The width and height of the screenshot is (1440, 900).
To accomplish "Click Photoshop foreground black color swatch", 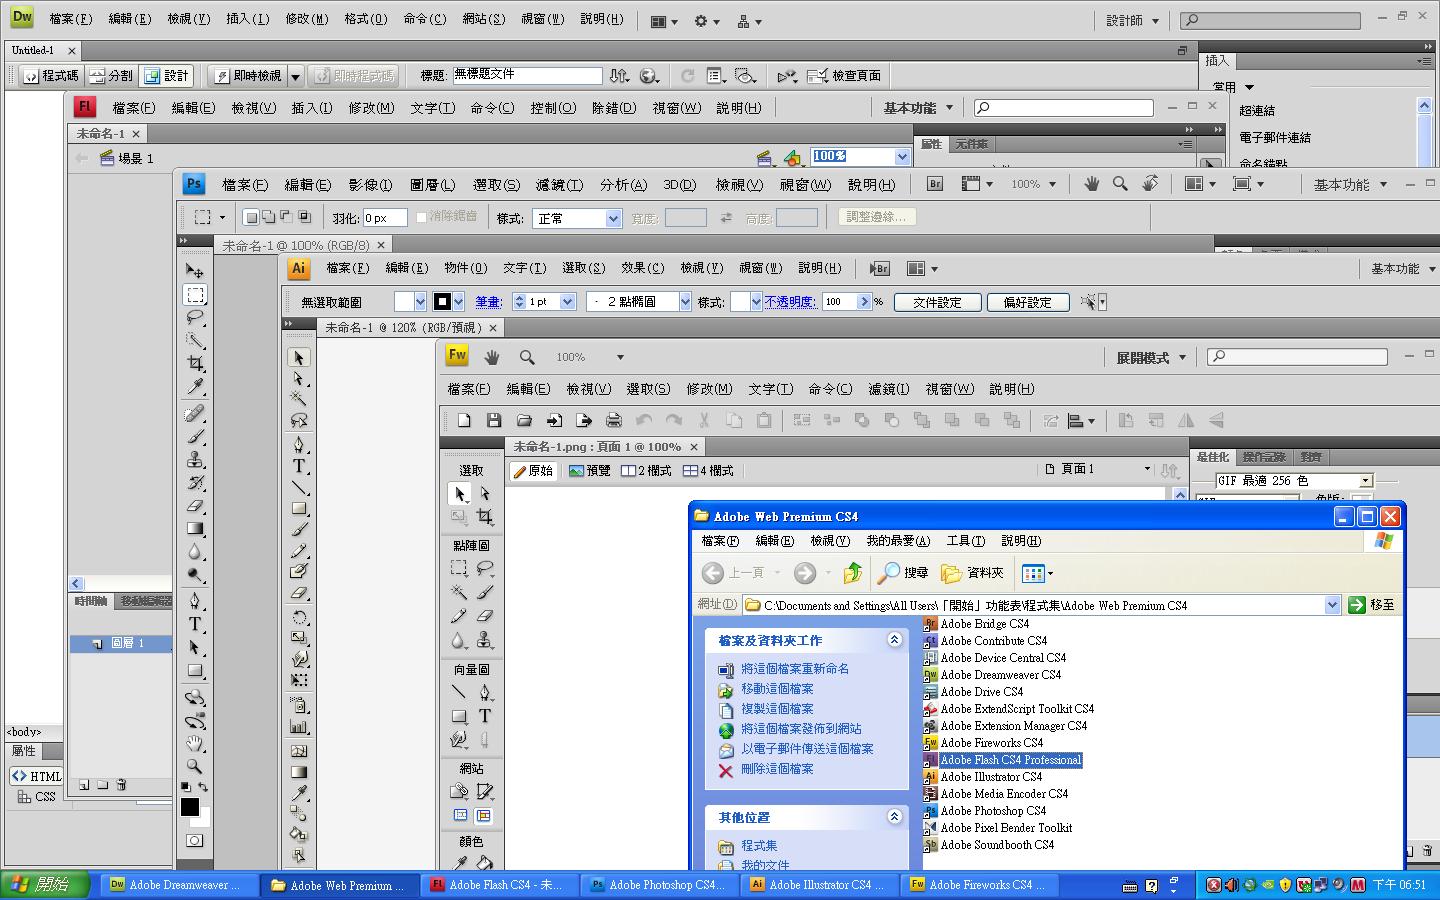I will pos(190,808).
